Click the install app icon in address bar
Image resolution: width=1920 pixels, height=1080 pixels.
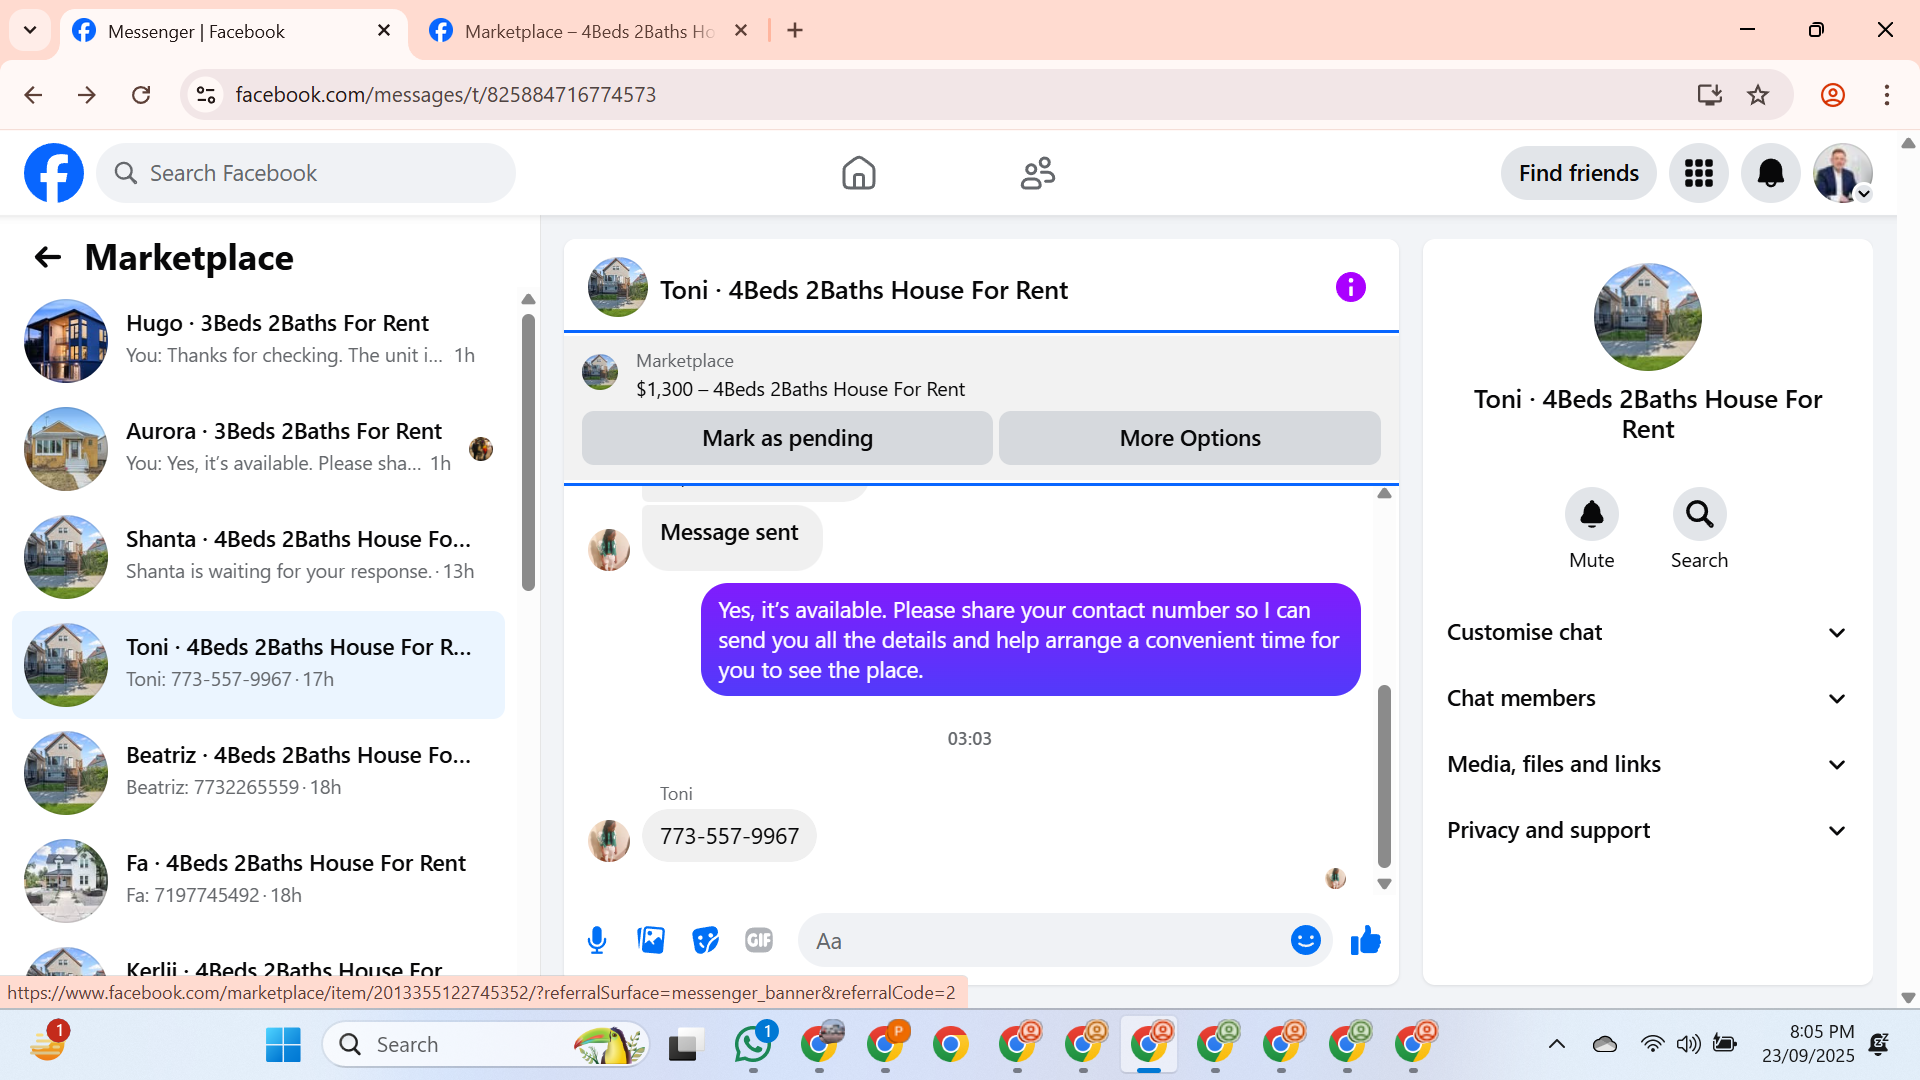(1709, 95)
